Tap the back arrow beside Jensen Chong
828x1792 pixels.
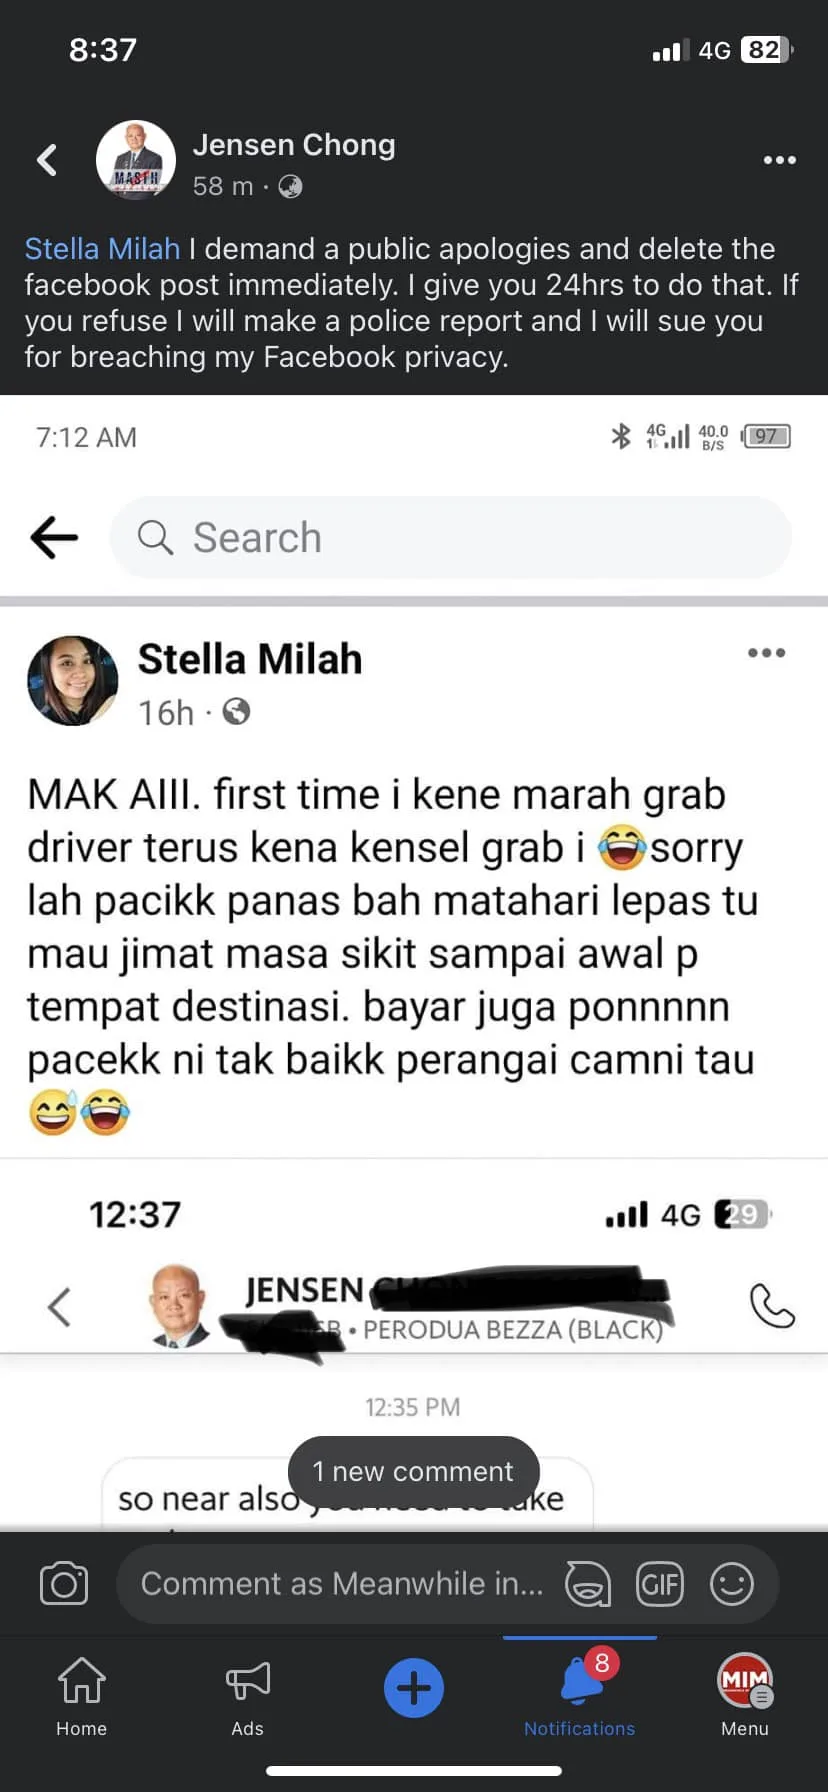tap(47, 160)
